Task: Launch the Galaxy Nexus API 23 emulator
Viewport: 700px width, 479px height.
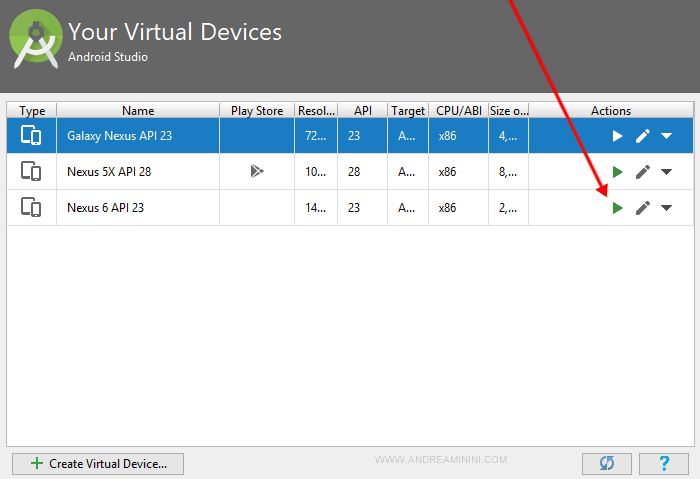Action: [x=617, y=136]
